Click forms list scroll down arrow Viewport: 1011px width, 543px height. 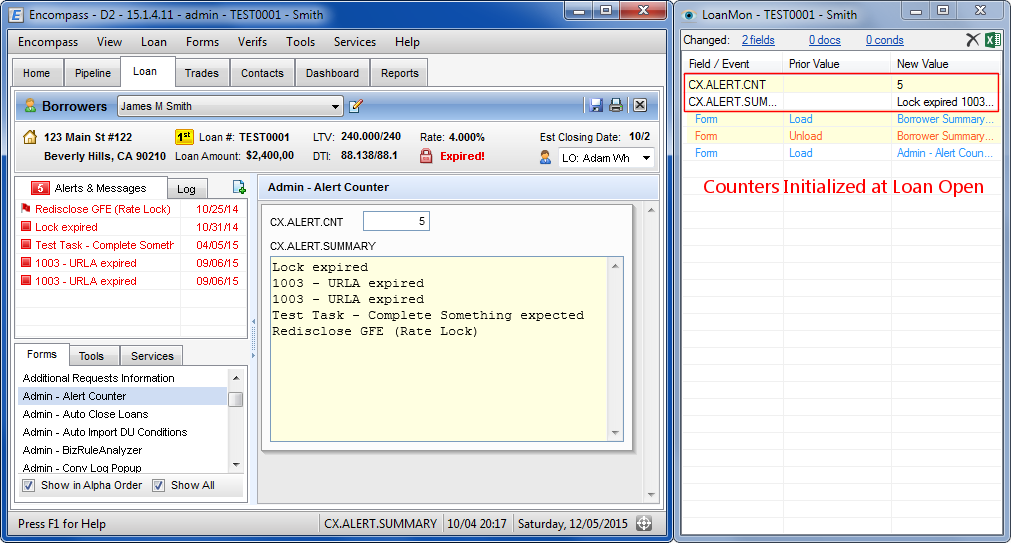pos(235,465)
